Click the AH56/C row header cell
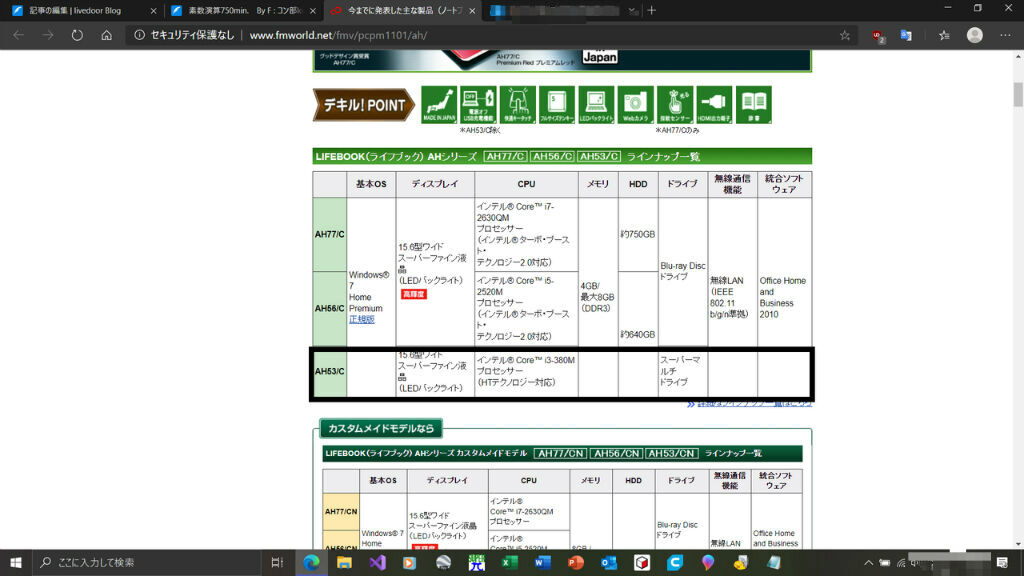The width and height of the screenshot is (1024, 576). click(329, 308)
